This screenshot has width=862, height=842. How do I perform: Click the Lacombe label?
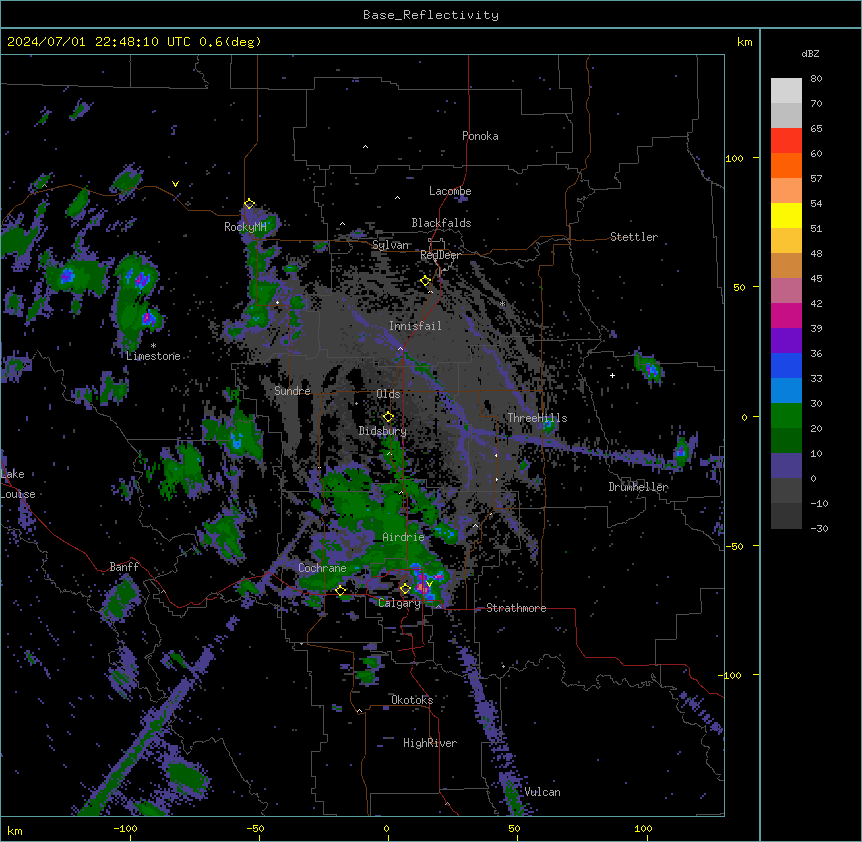450,191
